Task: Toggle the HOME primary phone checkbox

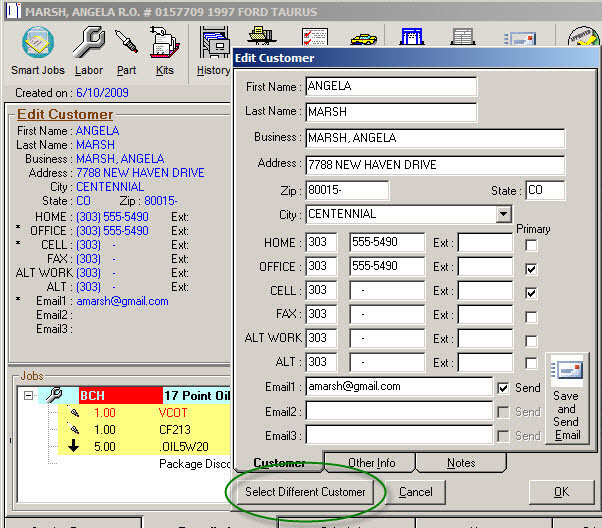Action: (x=532, y=244)
